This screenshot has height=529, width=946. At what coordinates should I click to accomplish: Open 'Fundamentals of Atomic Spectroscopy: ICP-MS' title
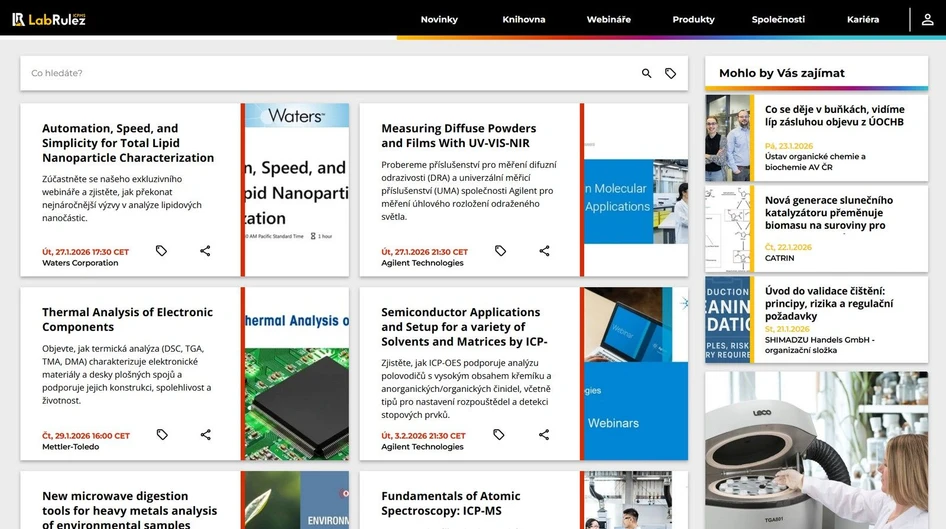click(450, 503)
